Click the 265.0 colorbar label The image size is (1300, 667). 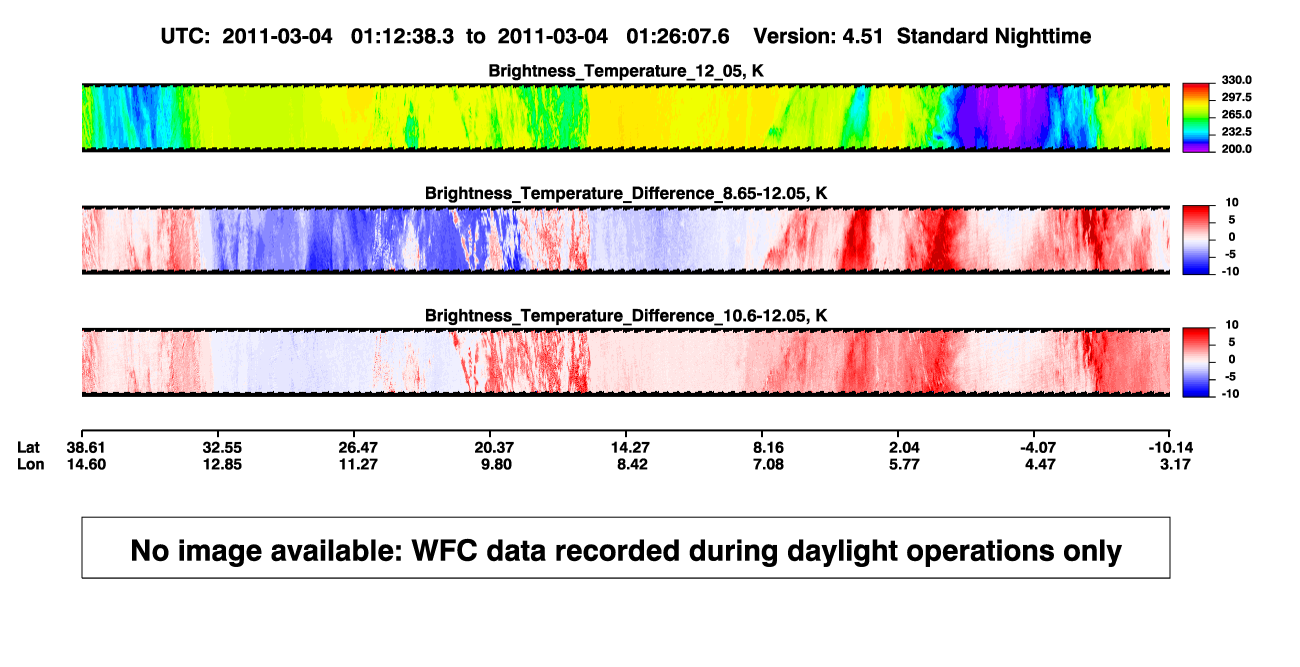(1236, 114)
